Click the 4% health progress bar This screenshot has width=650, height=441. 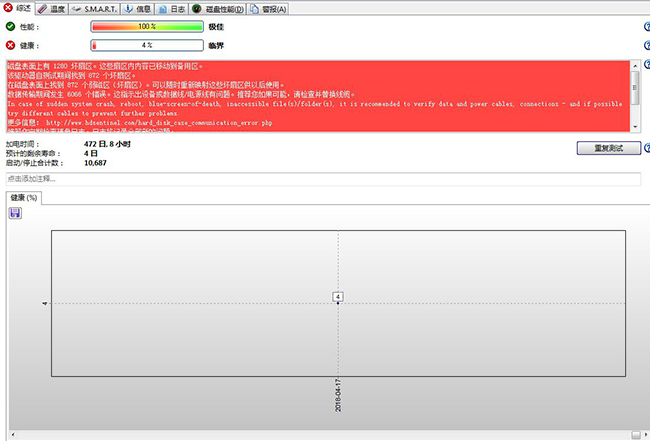[x=146, y=45]
